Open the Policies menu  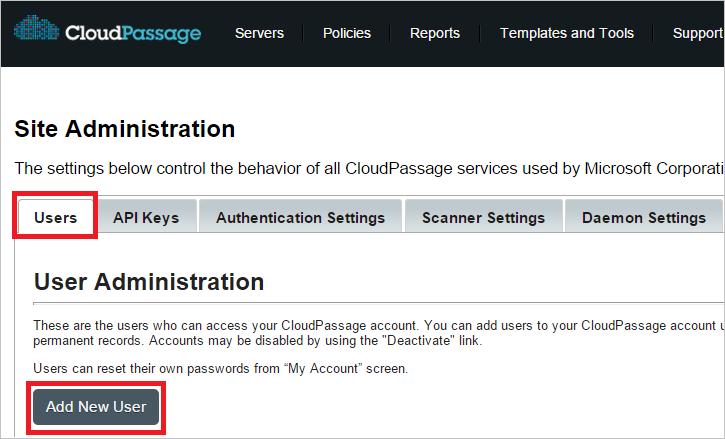[347, 33]
